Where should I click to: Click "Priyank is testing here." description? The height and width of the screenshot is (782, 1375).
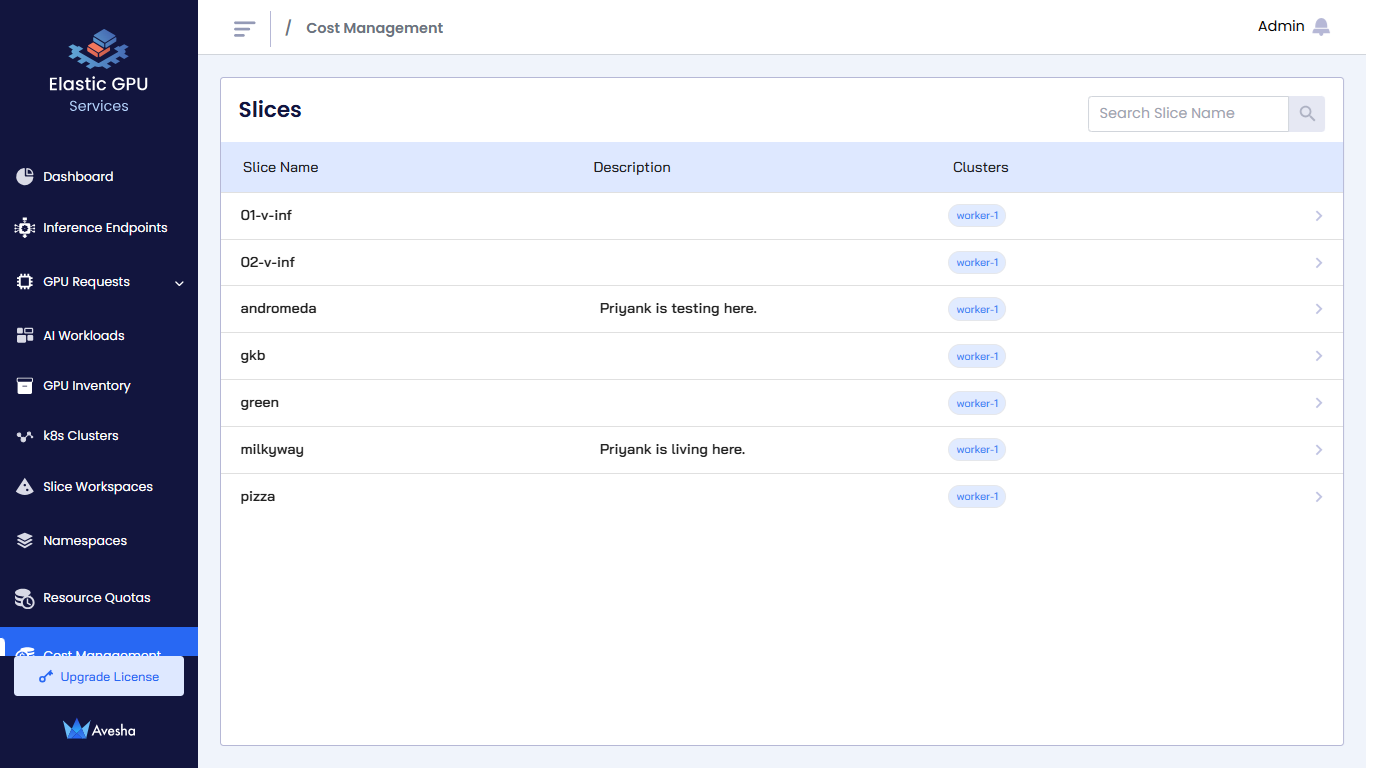tap(678, 309)
